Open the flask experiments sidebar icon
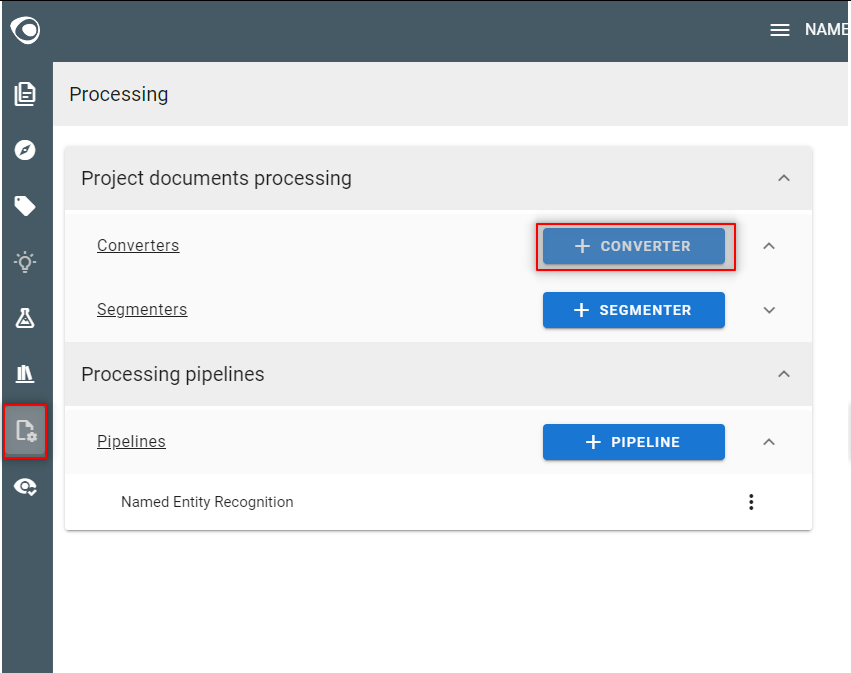The width and height of the screenshot is (851, 673). (25, 318)
